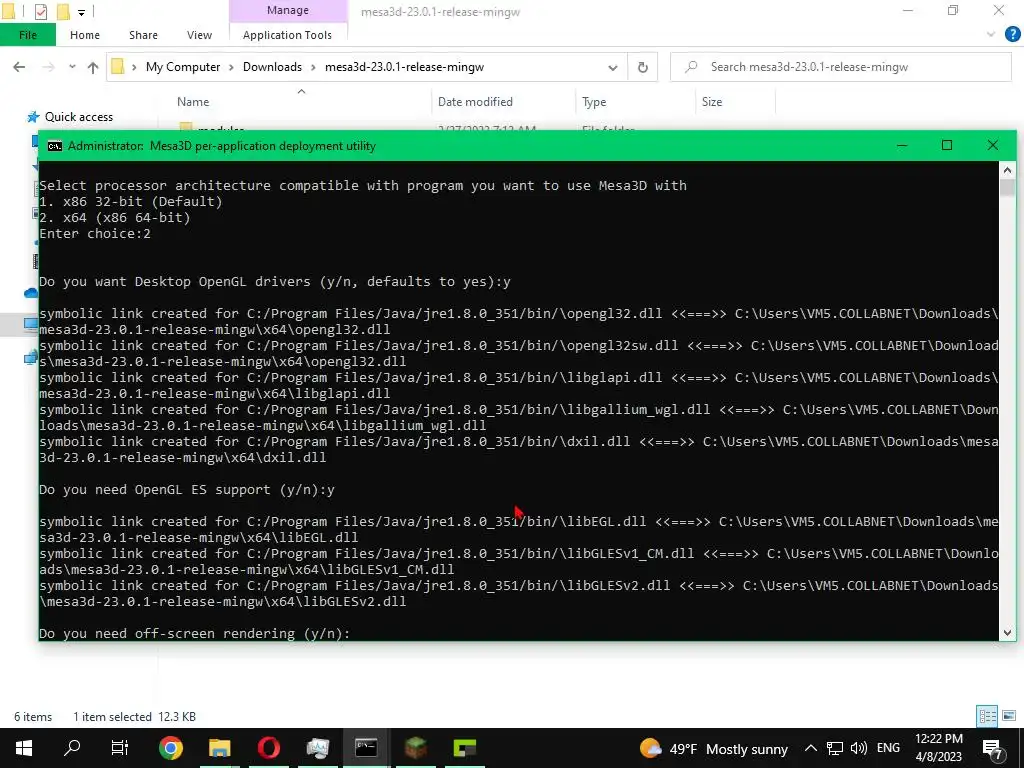Image resolution: width=1024 pixels, height=768 pixels.
Task: Switch to the View ribbon tab
Action: click(x=199, y=35)
